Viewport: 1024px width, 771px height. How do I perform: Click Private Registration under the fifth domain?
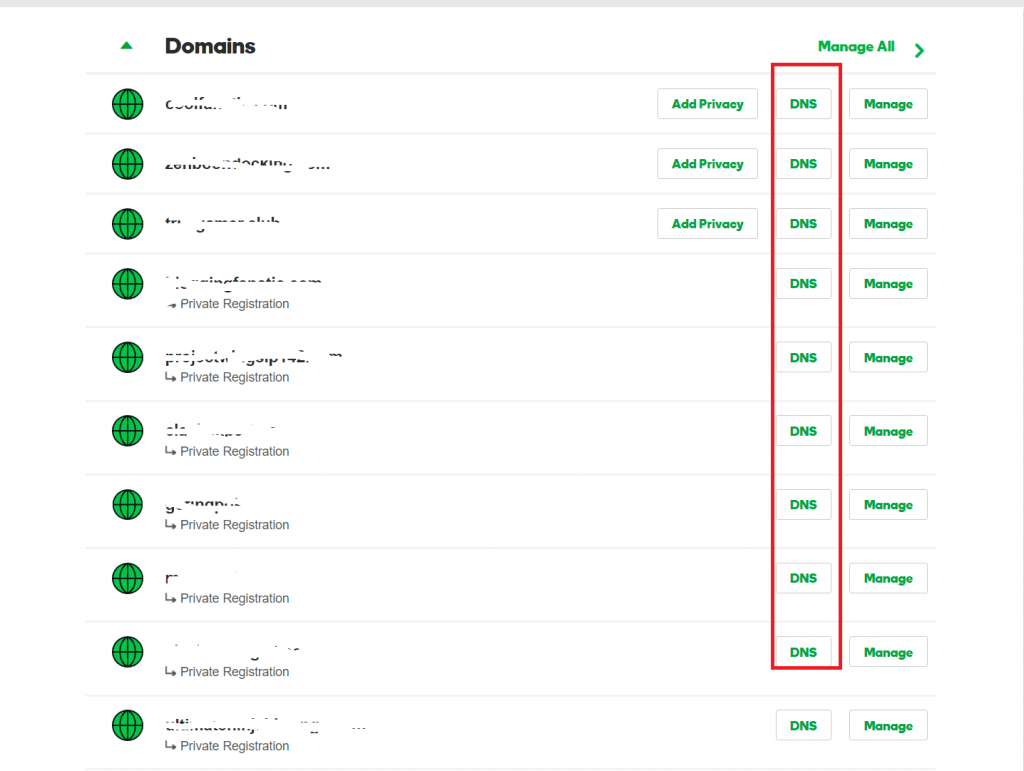[x=234, y=377]
